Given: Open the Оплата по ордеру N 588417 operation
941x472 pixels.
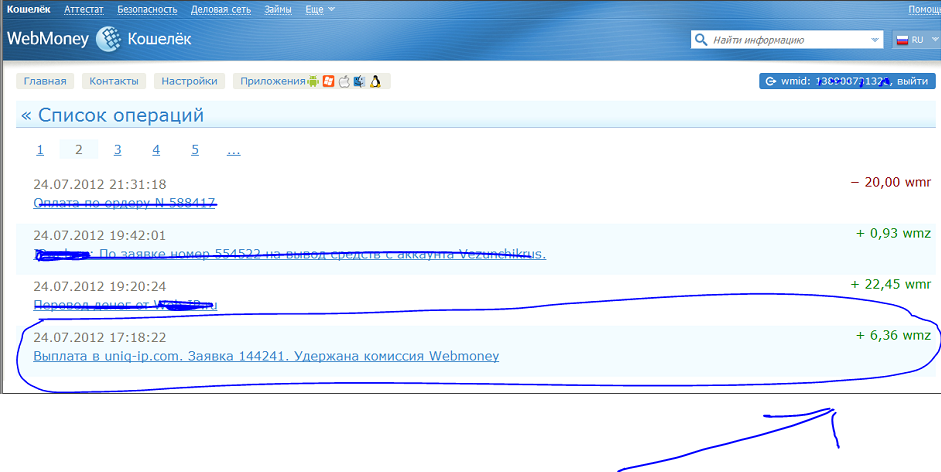Looking at the screenshot, I should tap(124, 203).
